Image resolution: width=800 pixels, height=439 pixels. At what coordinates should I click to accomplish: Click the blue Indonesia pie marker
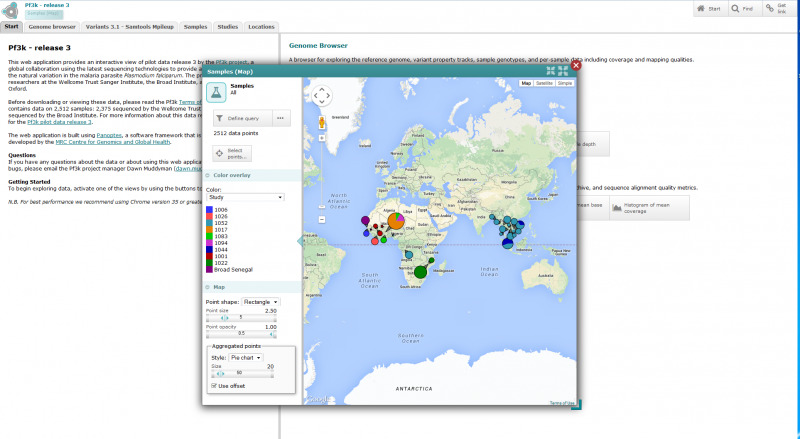coord(507,243)
